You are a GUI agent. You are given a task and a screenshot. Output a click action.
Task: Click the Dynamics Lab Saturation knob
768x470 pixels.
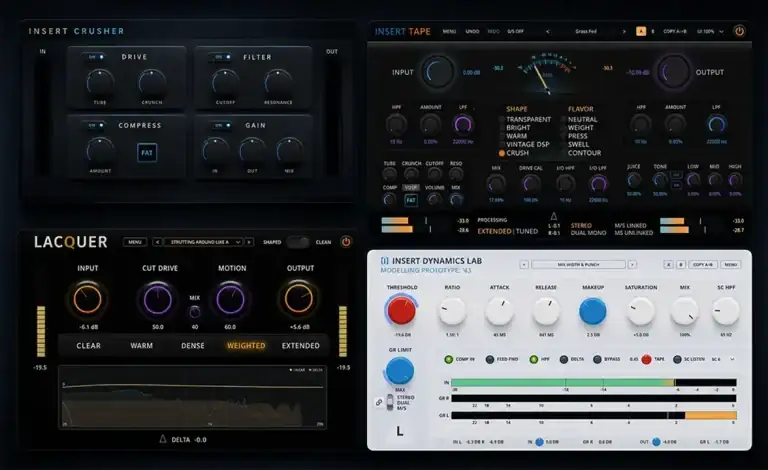pyautogui.click(x=640, y=311)
